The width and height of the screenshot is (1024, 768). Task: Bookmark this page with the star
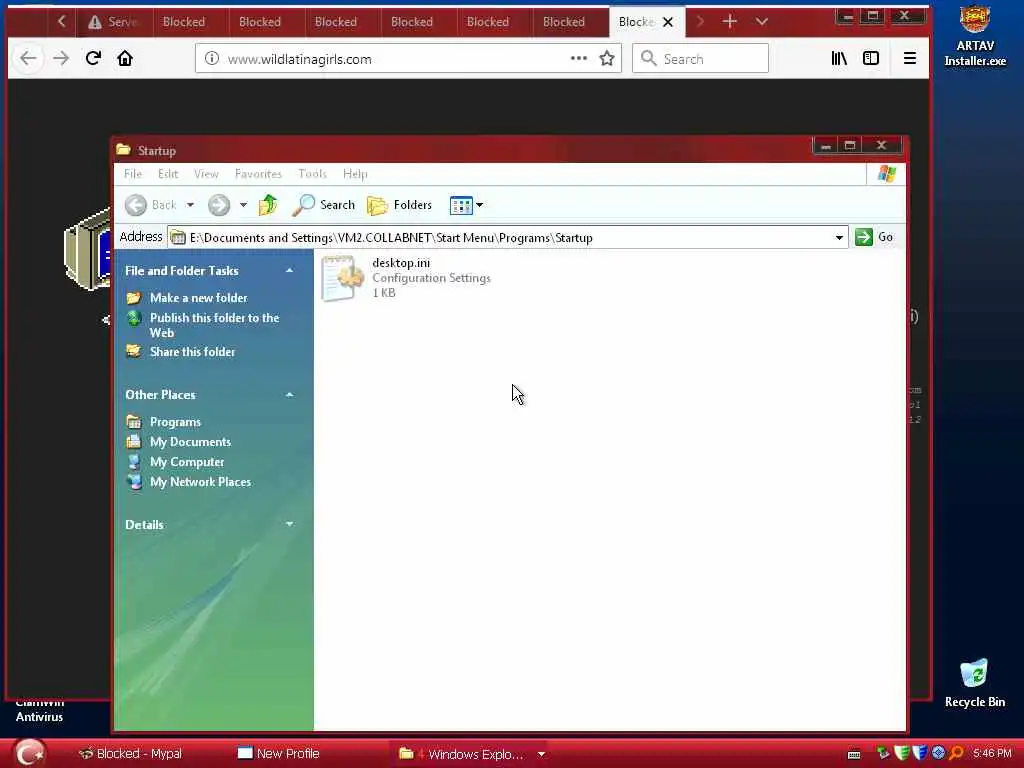[x=607, y=59]
